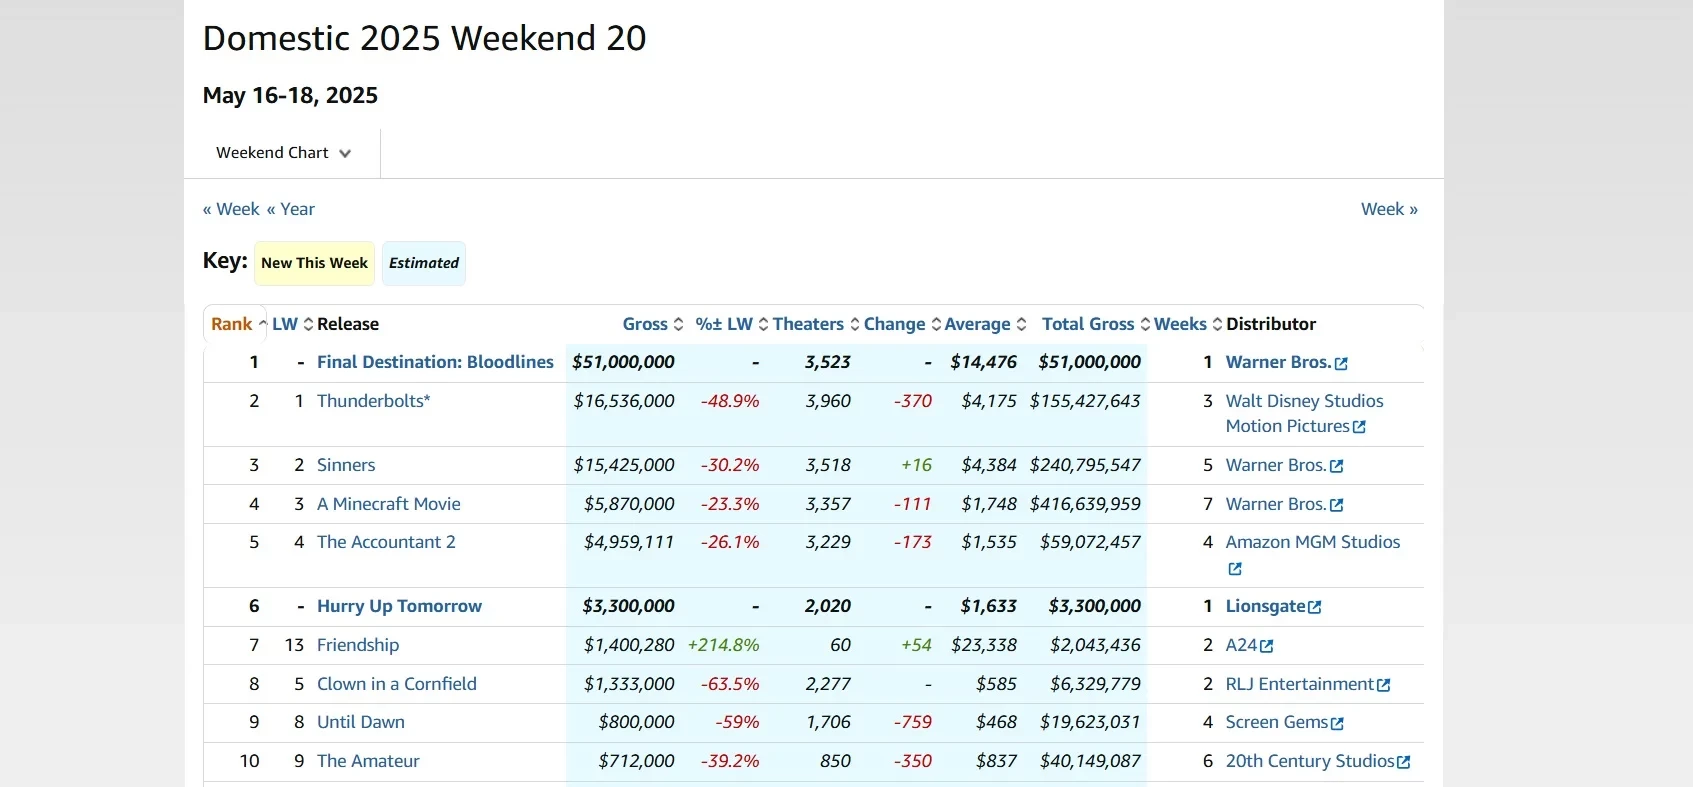The width and height of the screenshot is (1693, 787).
Task: Open external link icon for RLJ Entertainment
Action: pos(1384,685)
